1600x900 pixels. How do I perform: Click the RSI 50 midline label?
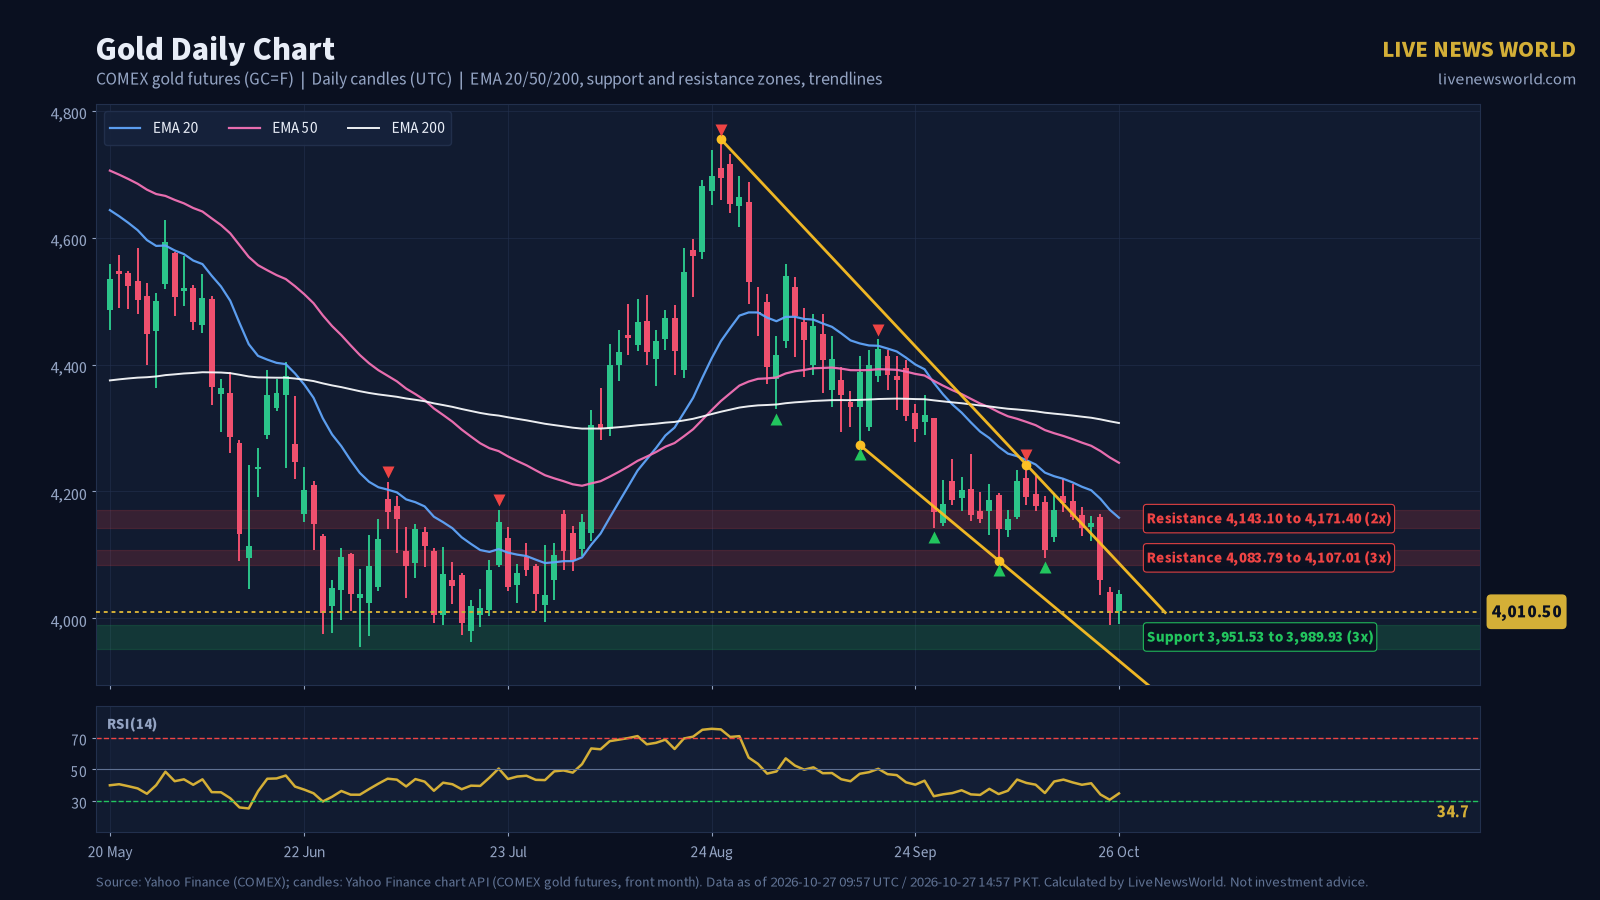pyautogui.click(x=79, y=771)
